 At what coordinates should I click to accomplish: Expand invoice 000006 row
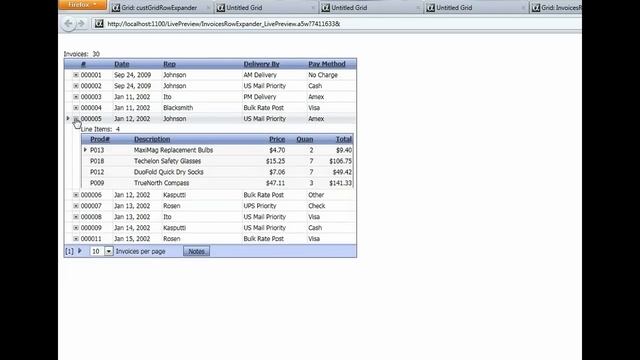(x=76, y=195)
